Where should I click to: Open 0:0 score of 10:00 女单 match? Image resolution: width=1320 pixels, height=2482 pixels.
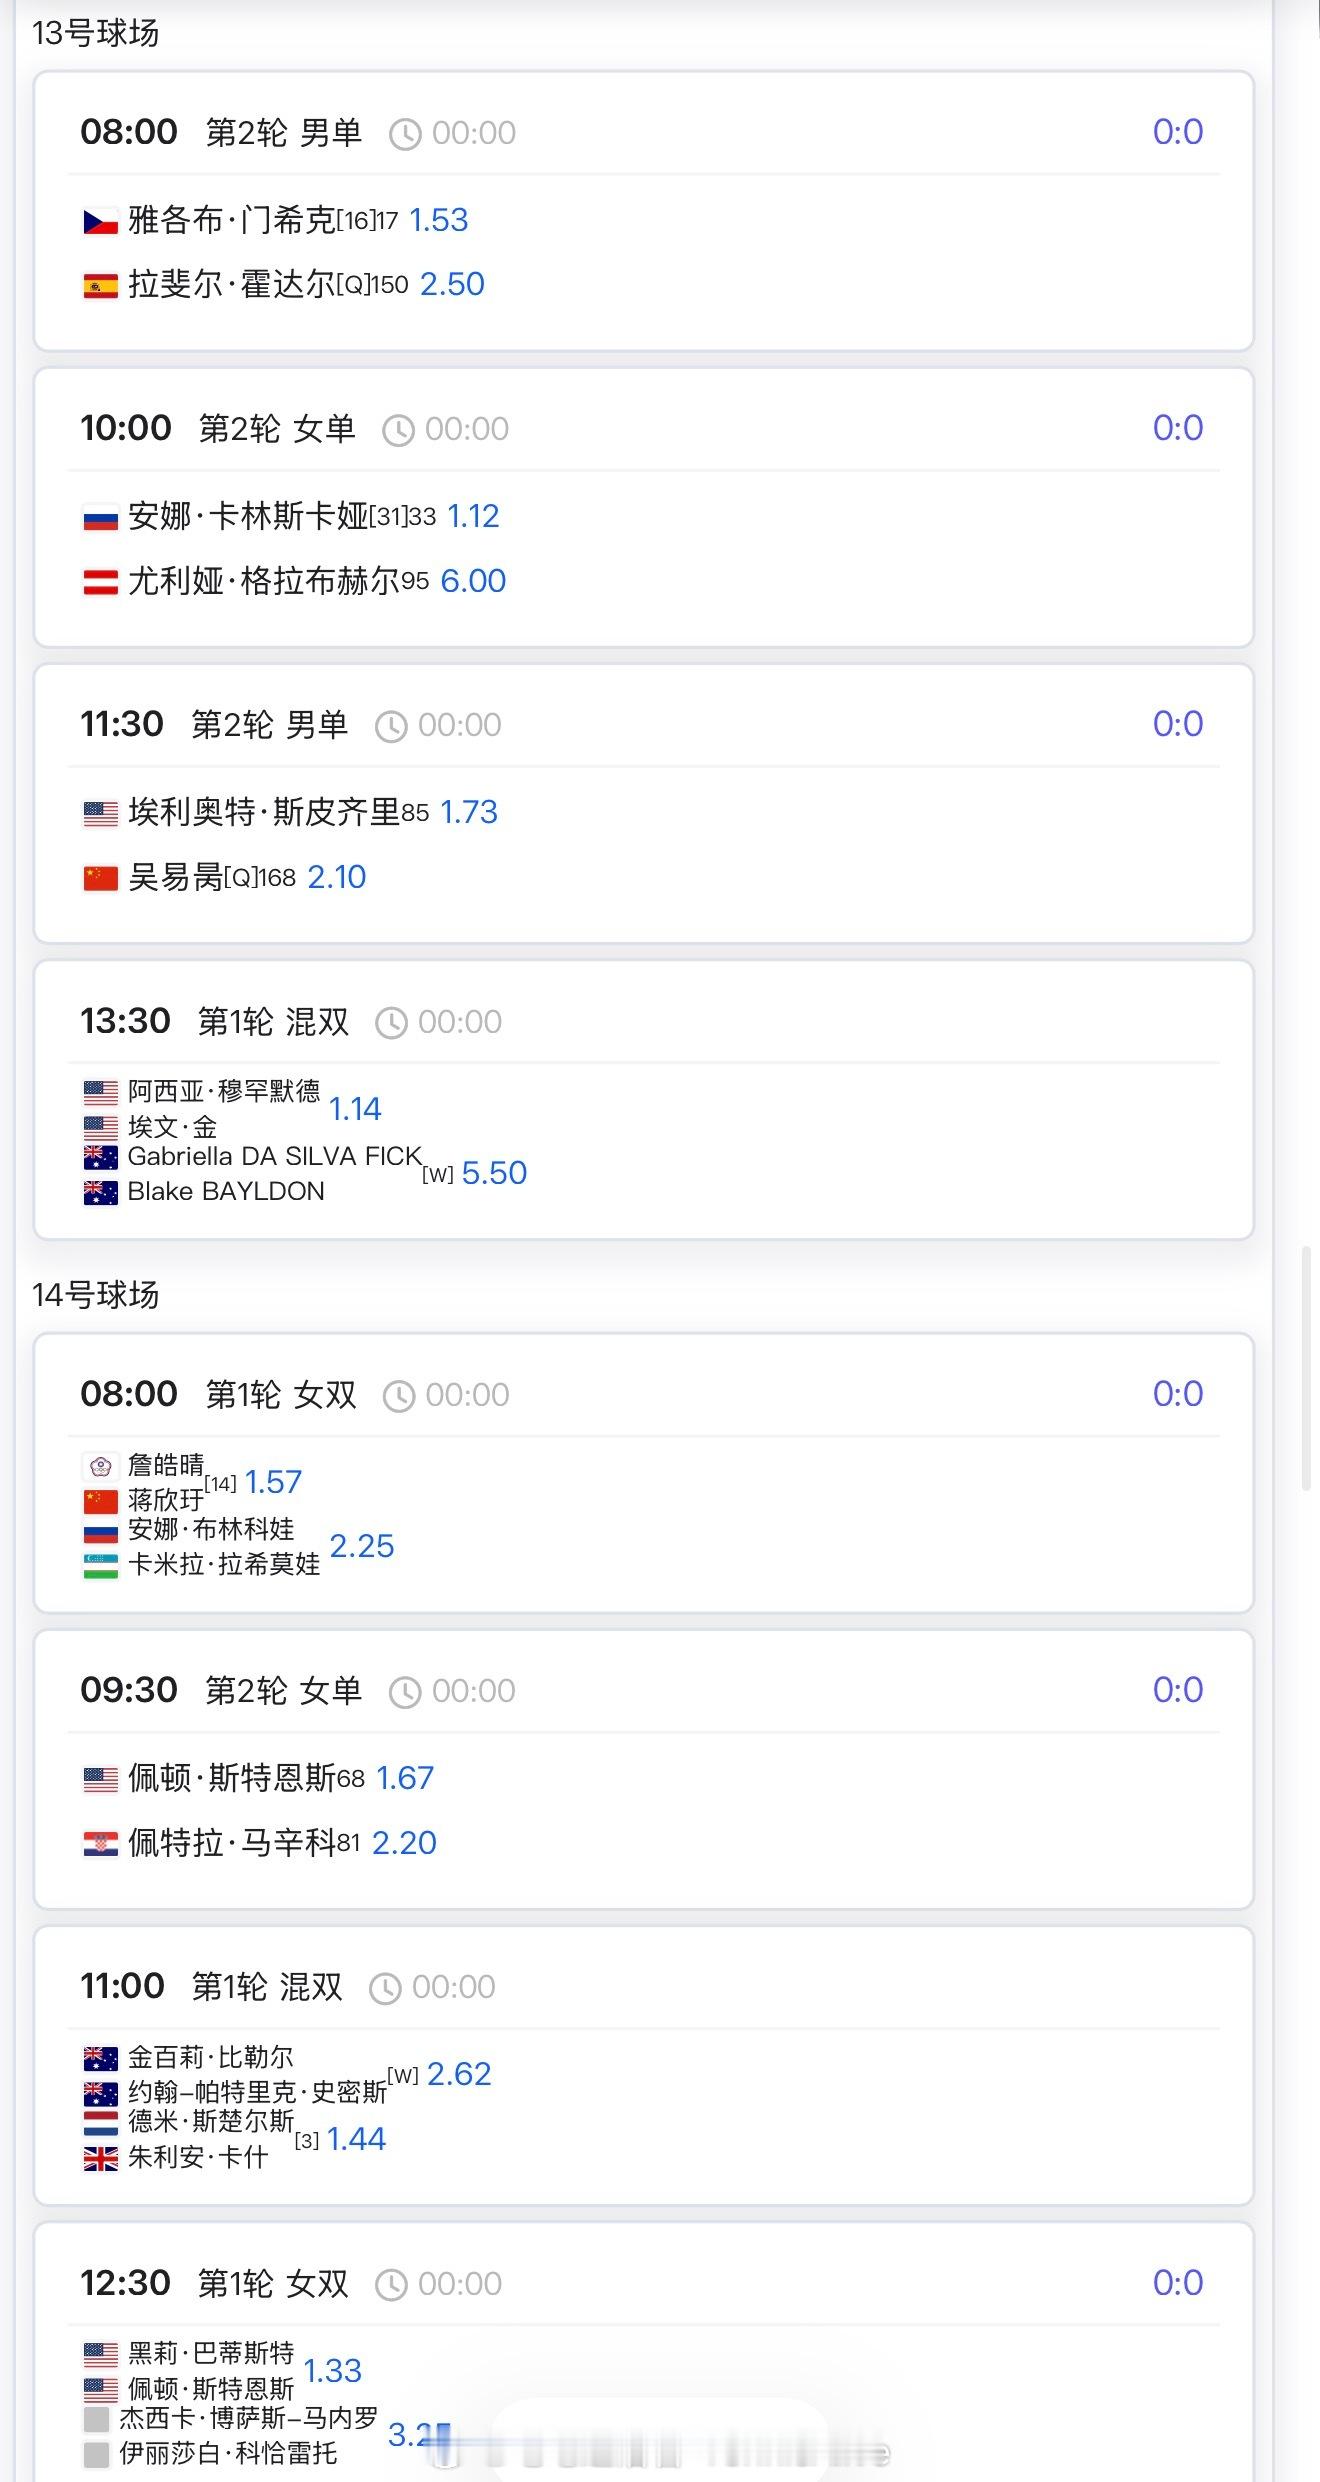click(1177, 428)
